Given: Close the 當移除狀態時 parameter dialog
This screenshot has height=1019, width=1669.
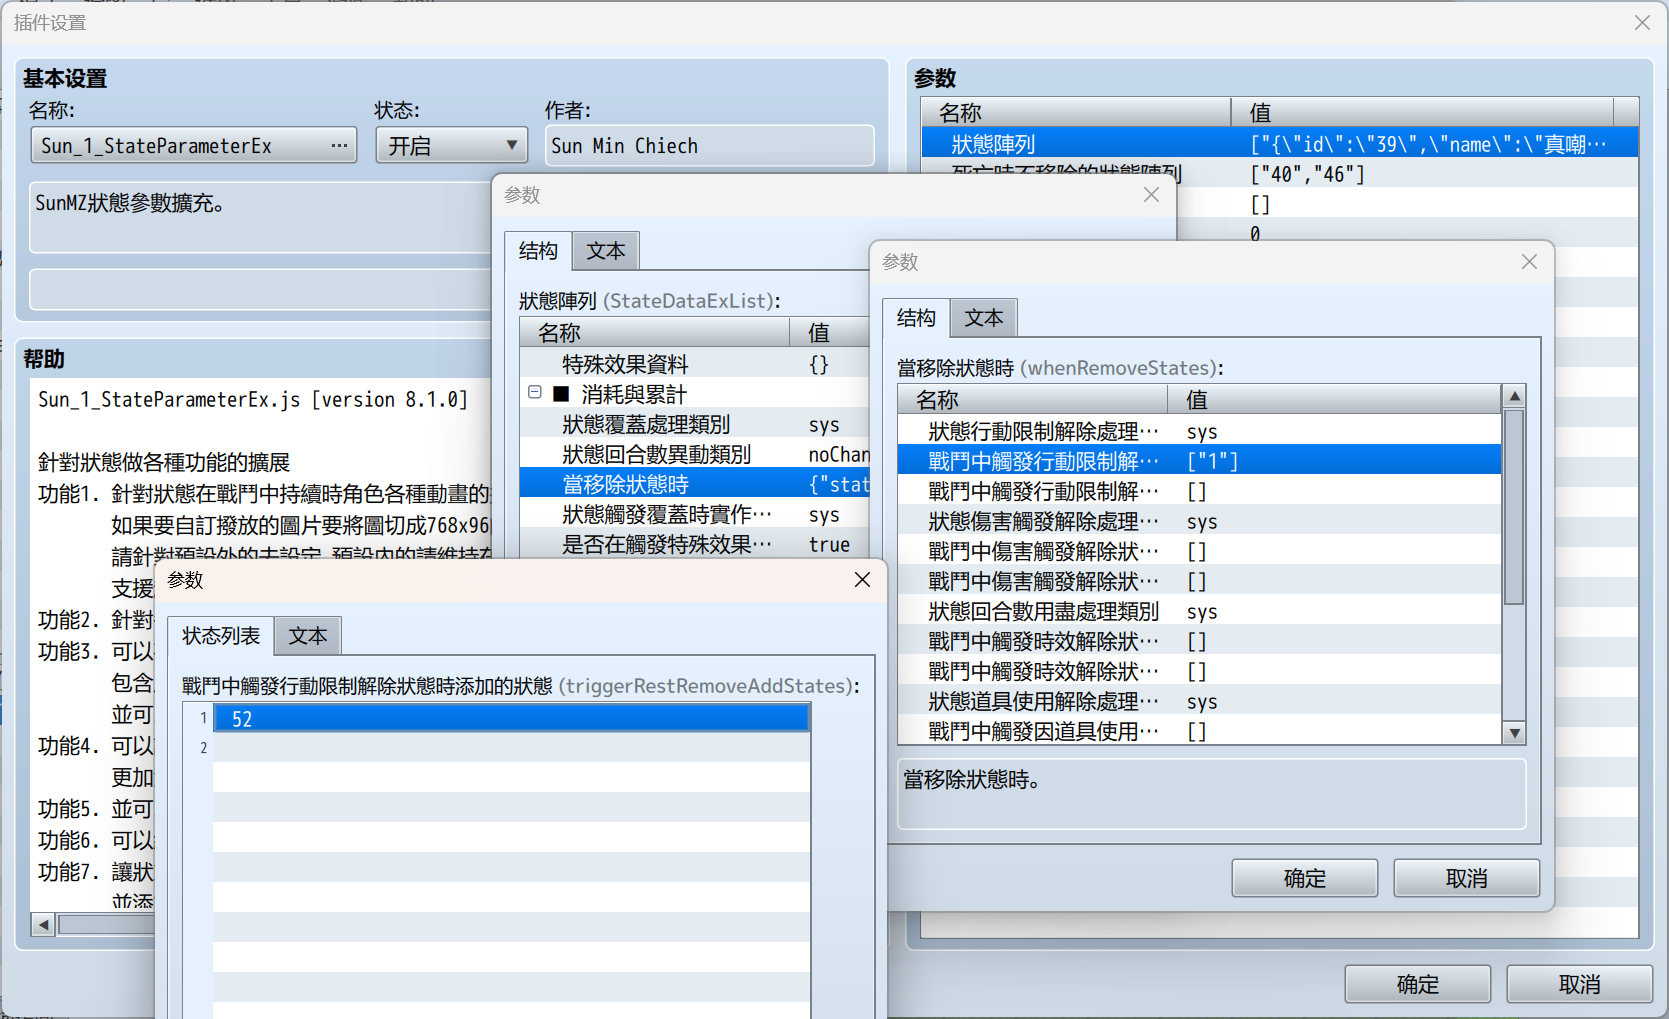Looking at the screenshot, I should 1529,262.
